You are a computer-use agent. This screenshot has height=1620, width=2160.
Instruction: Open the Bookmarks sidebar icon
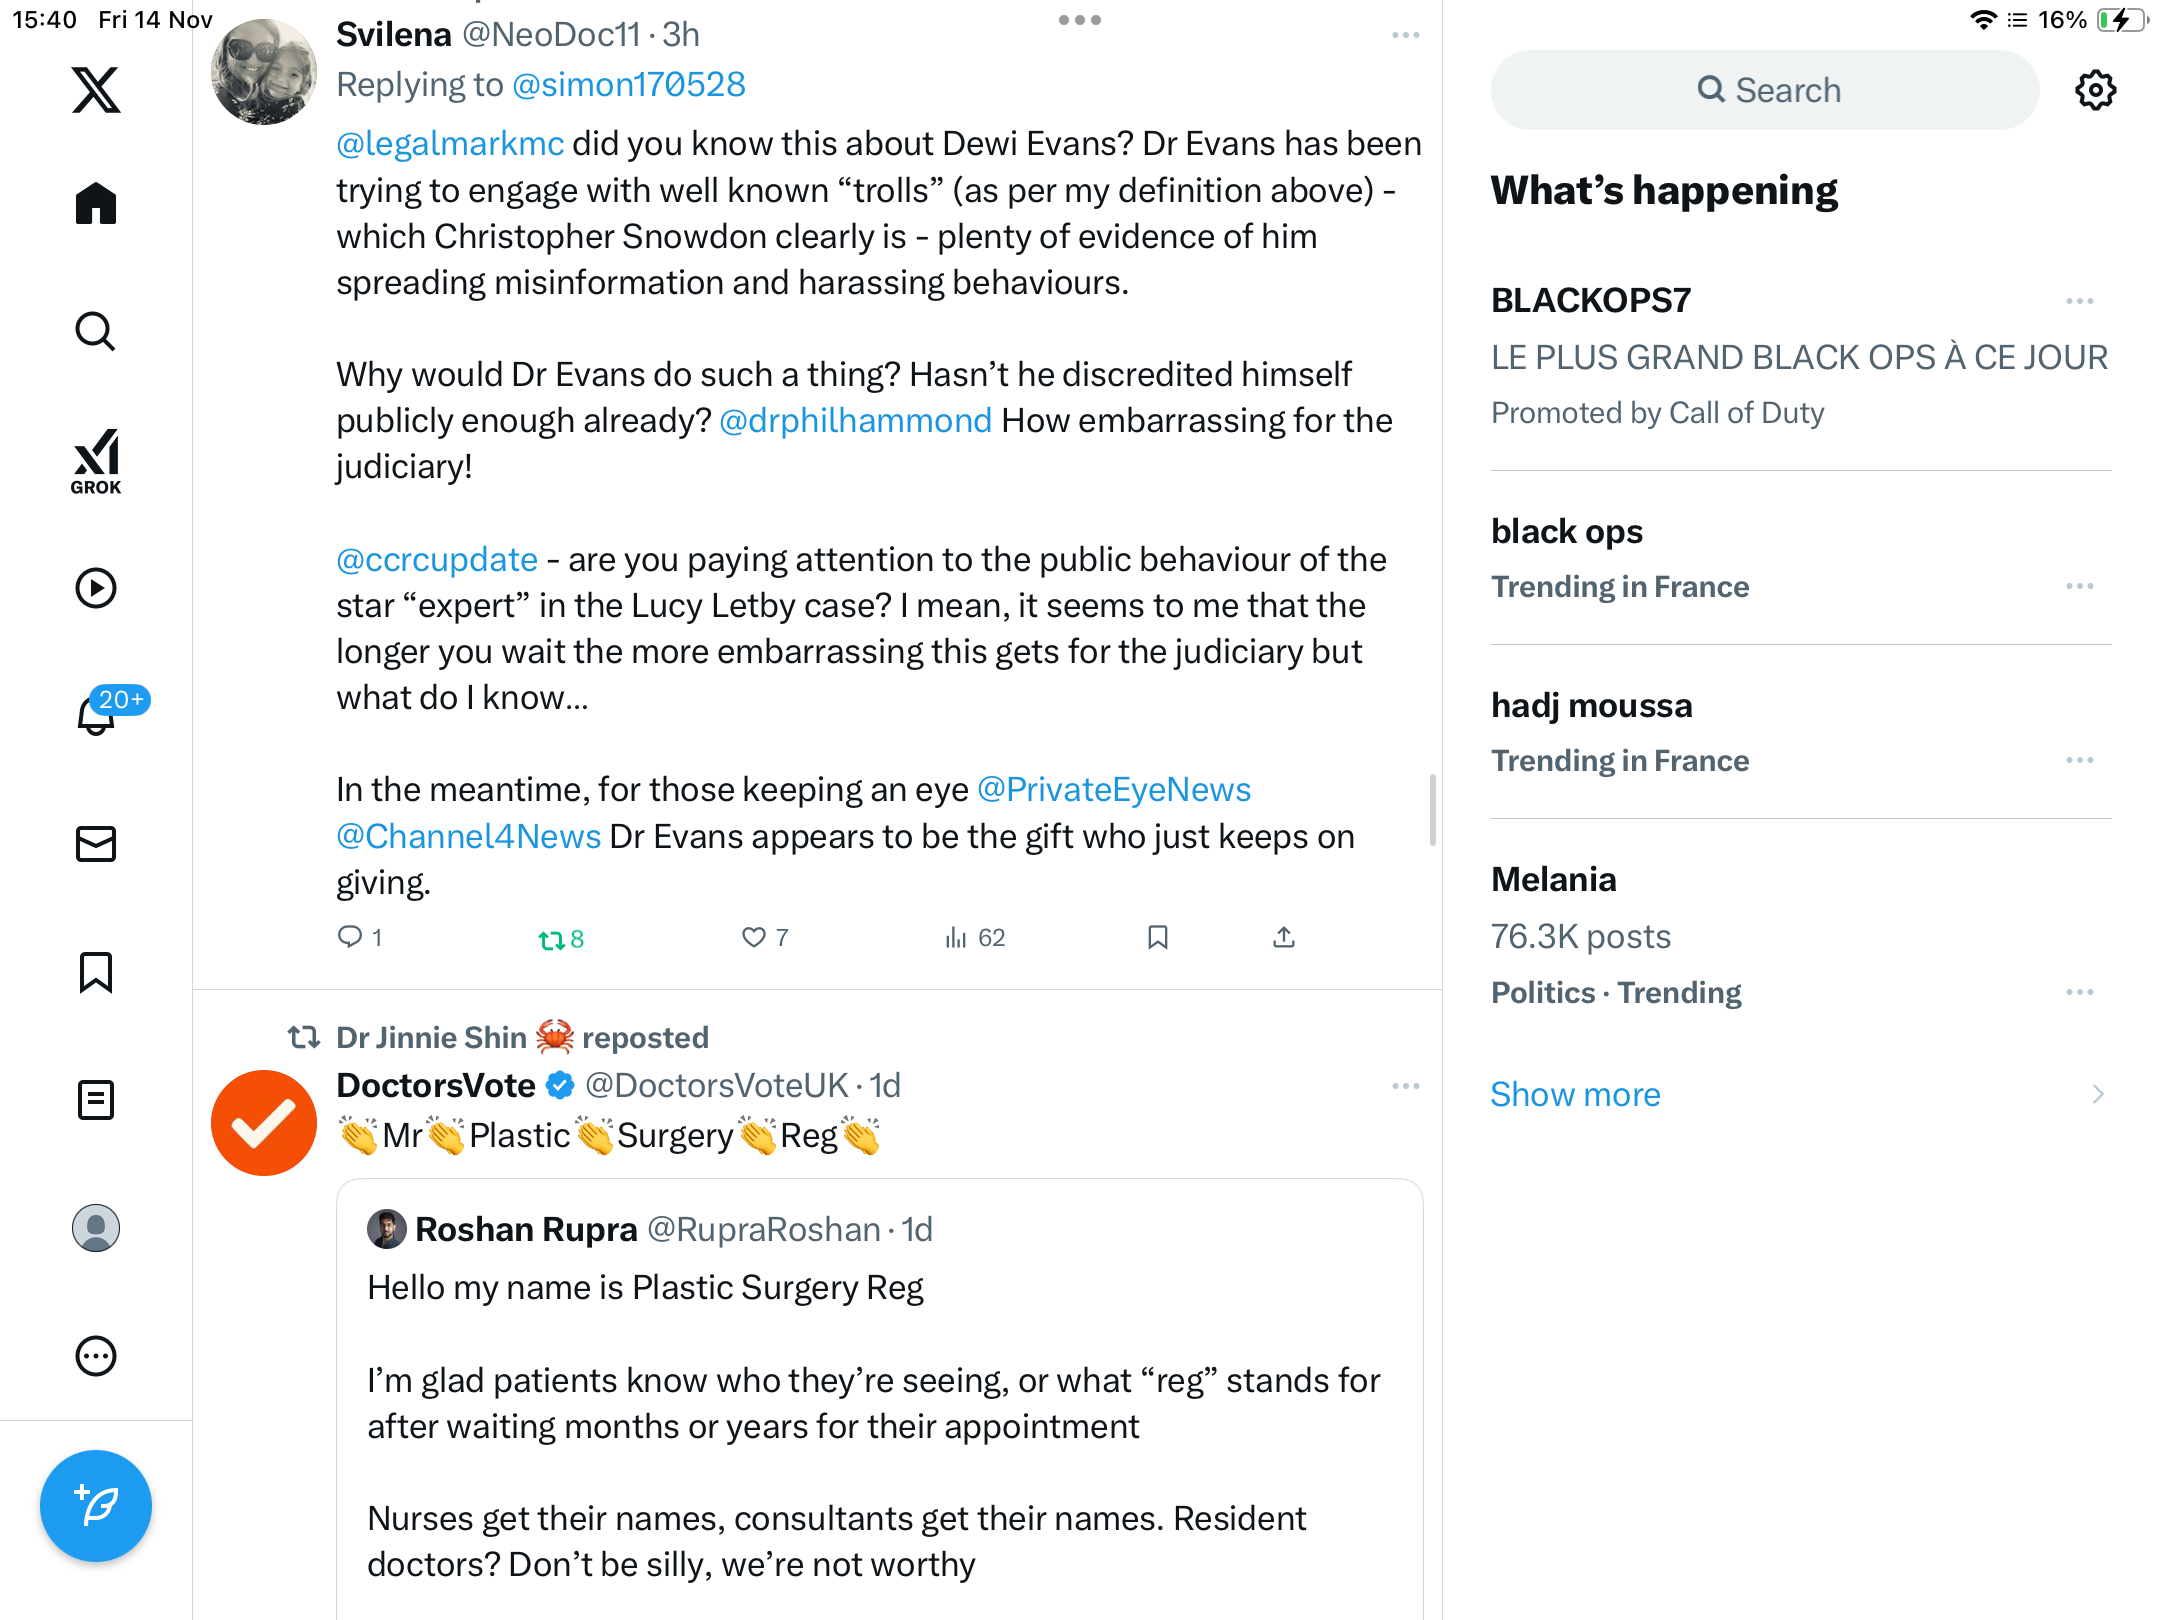tap(96, 972)
